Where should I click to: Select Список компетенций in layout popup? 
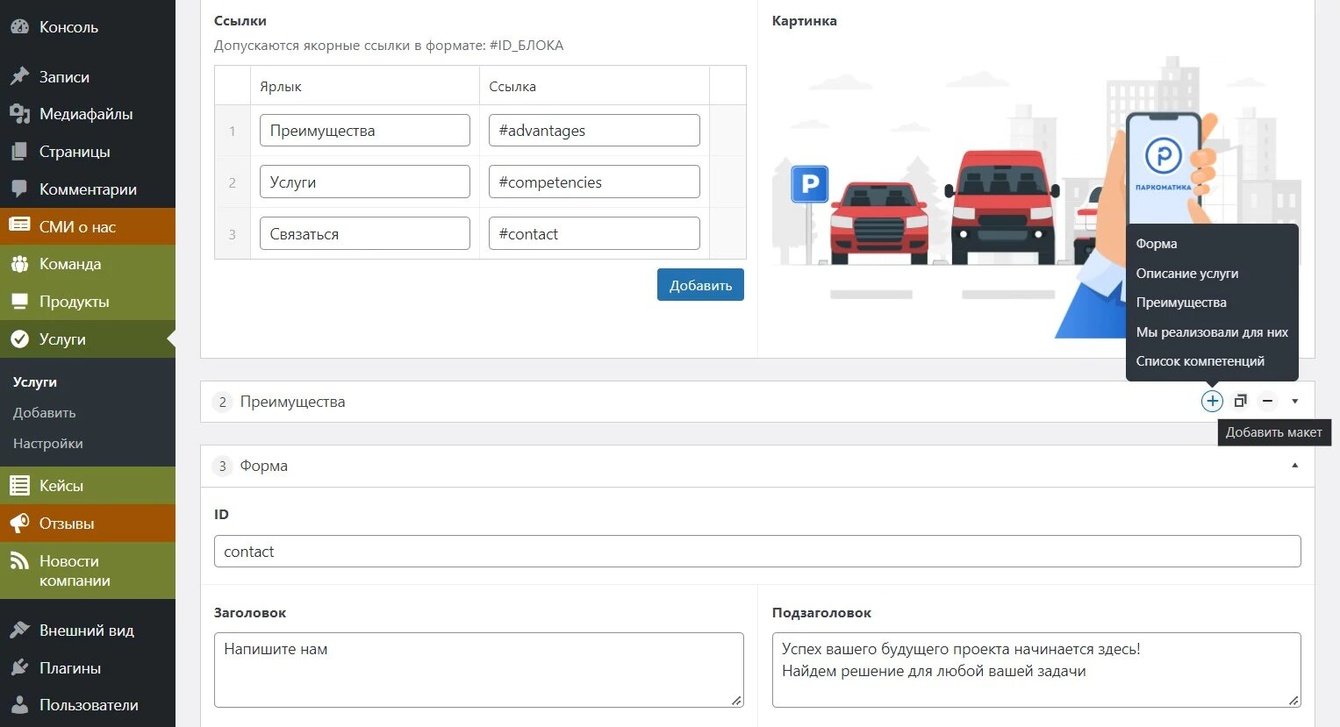click(x=1200, y=361)
